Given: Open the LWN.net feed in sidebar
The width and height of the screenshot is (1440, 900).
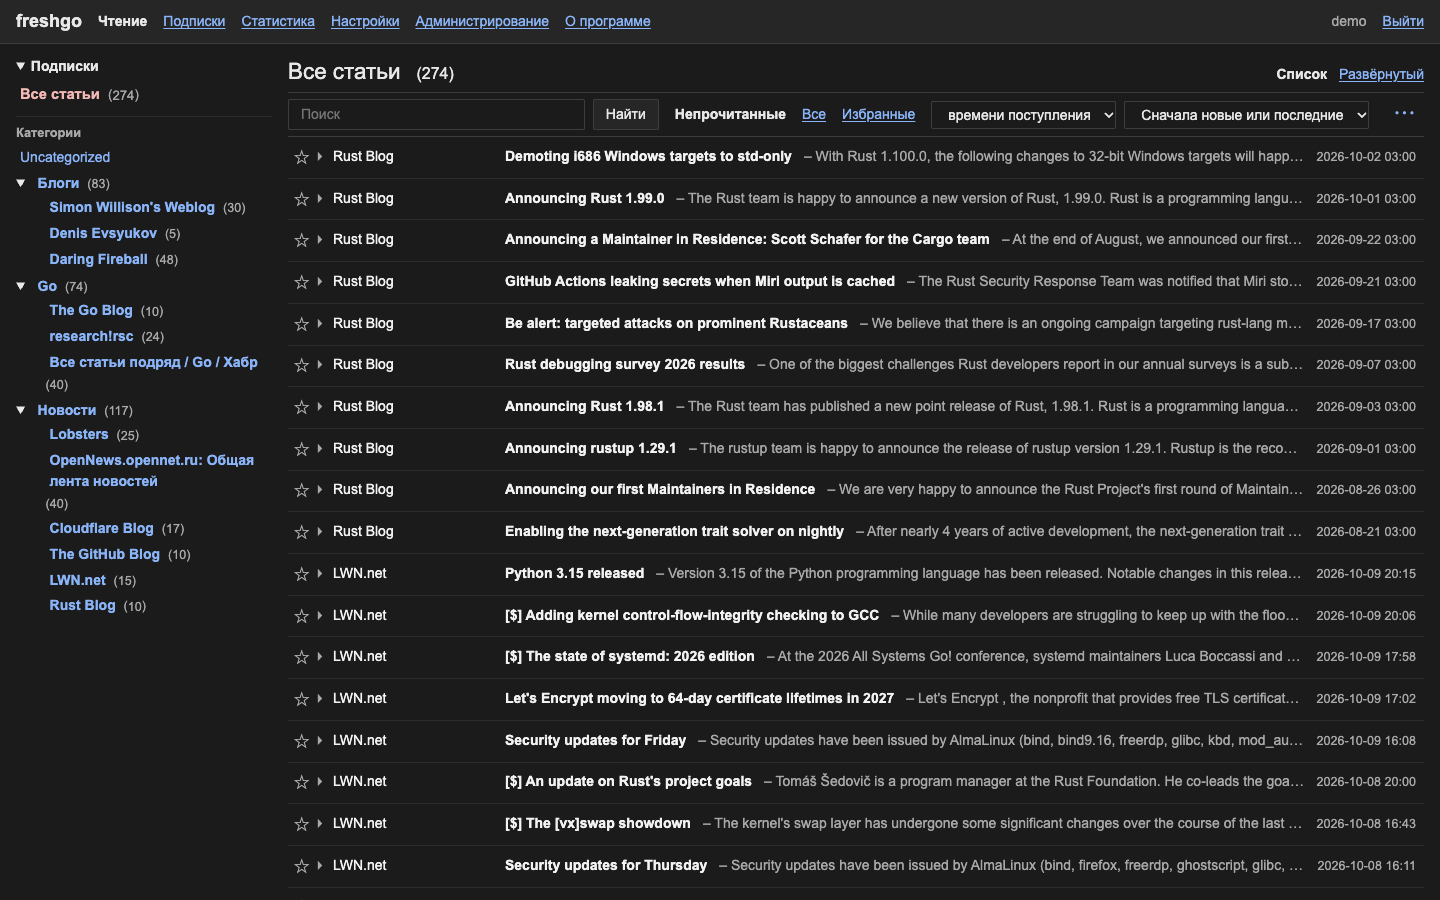Looking at the screenshot, I should click(x=78, y=580).
